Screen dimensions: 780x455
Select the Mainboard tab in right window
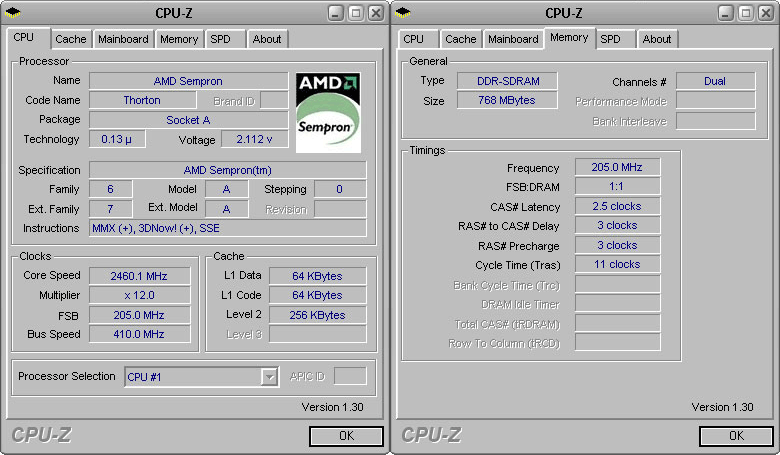pyautogui.click(x=513, y=39)
